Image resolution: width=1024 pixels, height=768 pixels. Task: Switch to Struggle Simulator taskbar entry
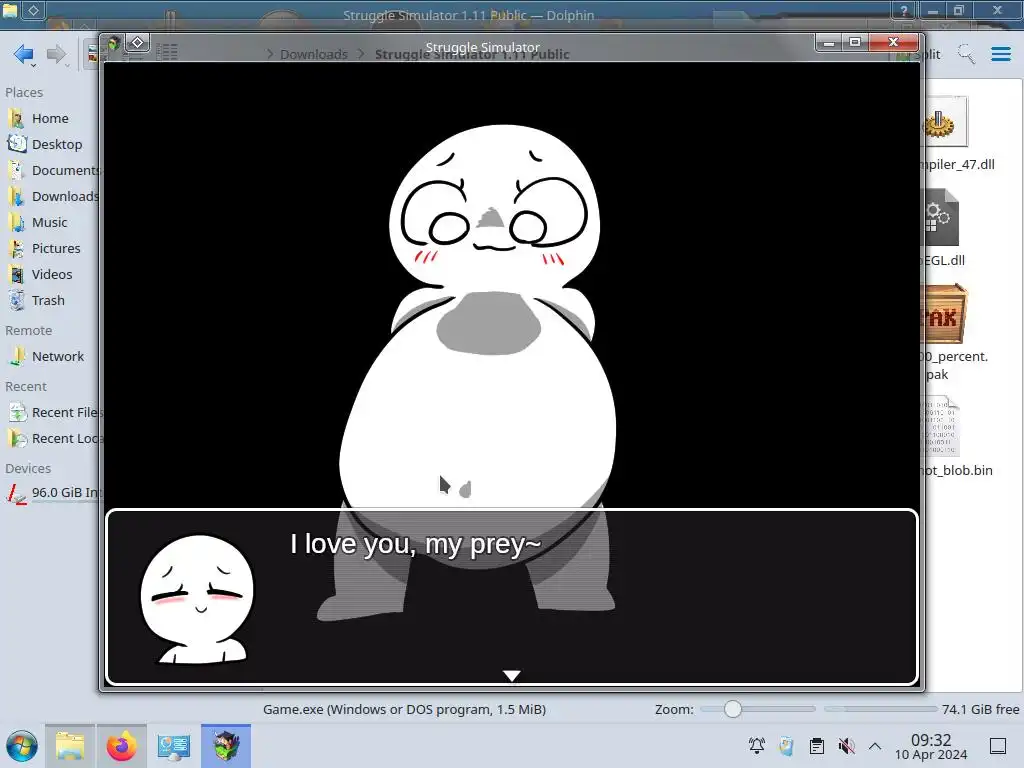pyautogui.click(x=226, y=746)
